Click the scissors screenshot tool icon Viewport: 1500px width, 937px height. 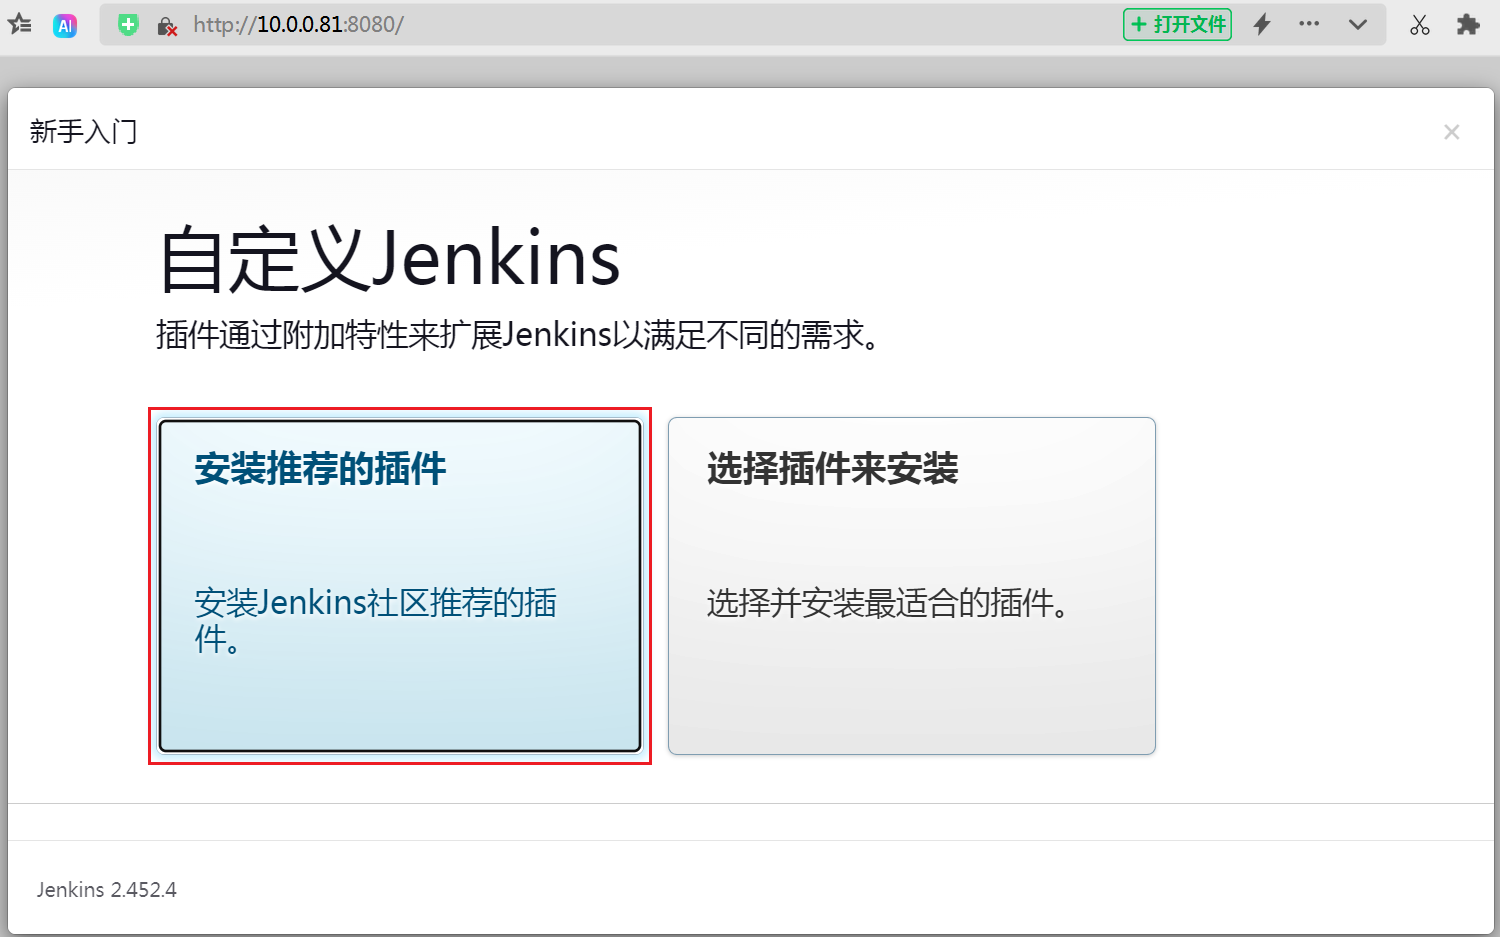tap(1420, 25)
